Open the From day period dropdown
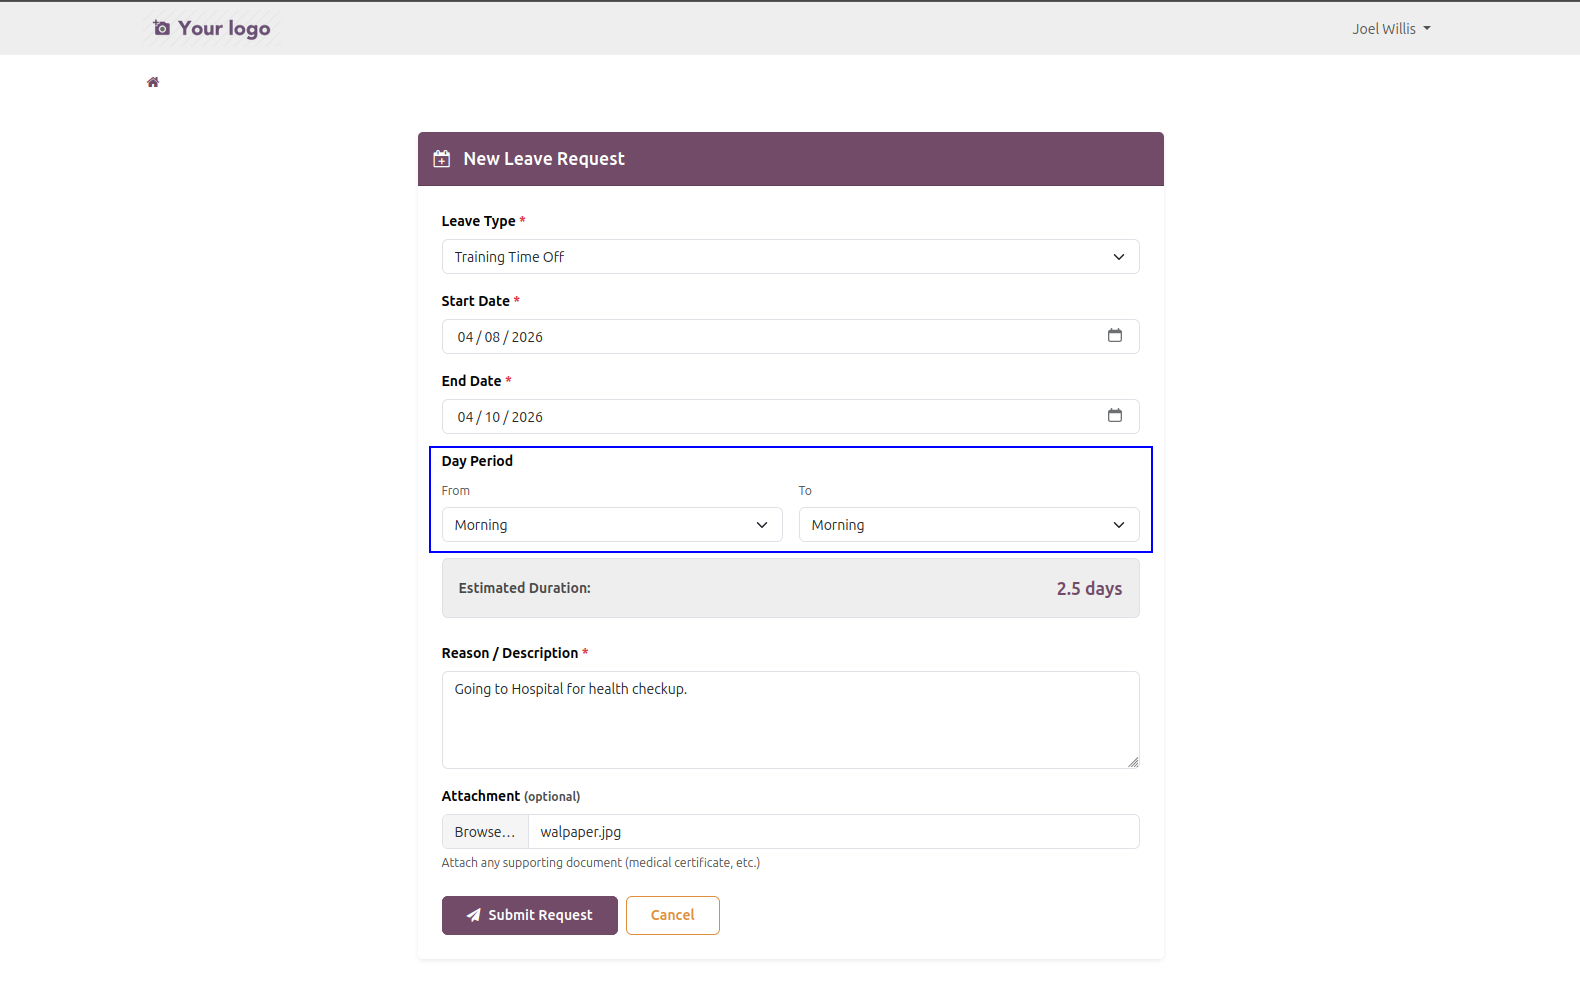 pos(612,525)
